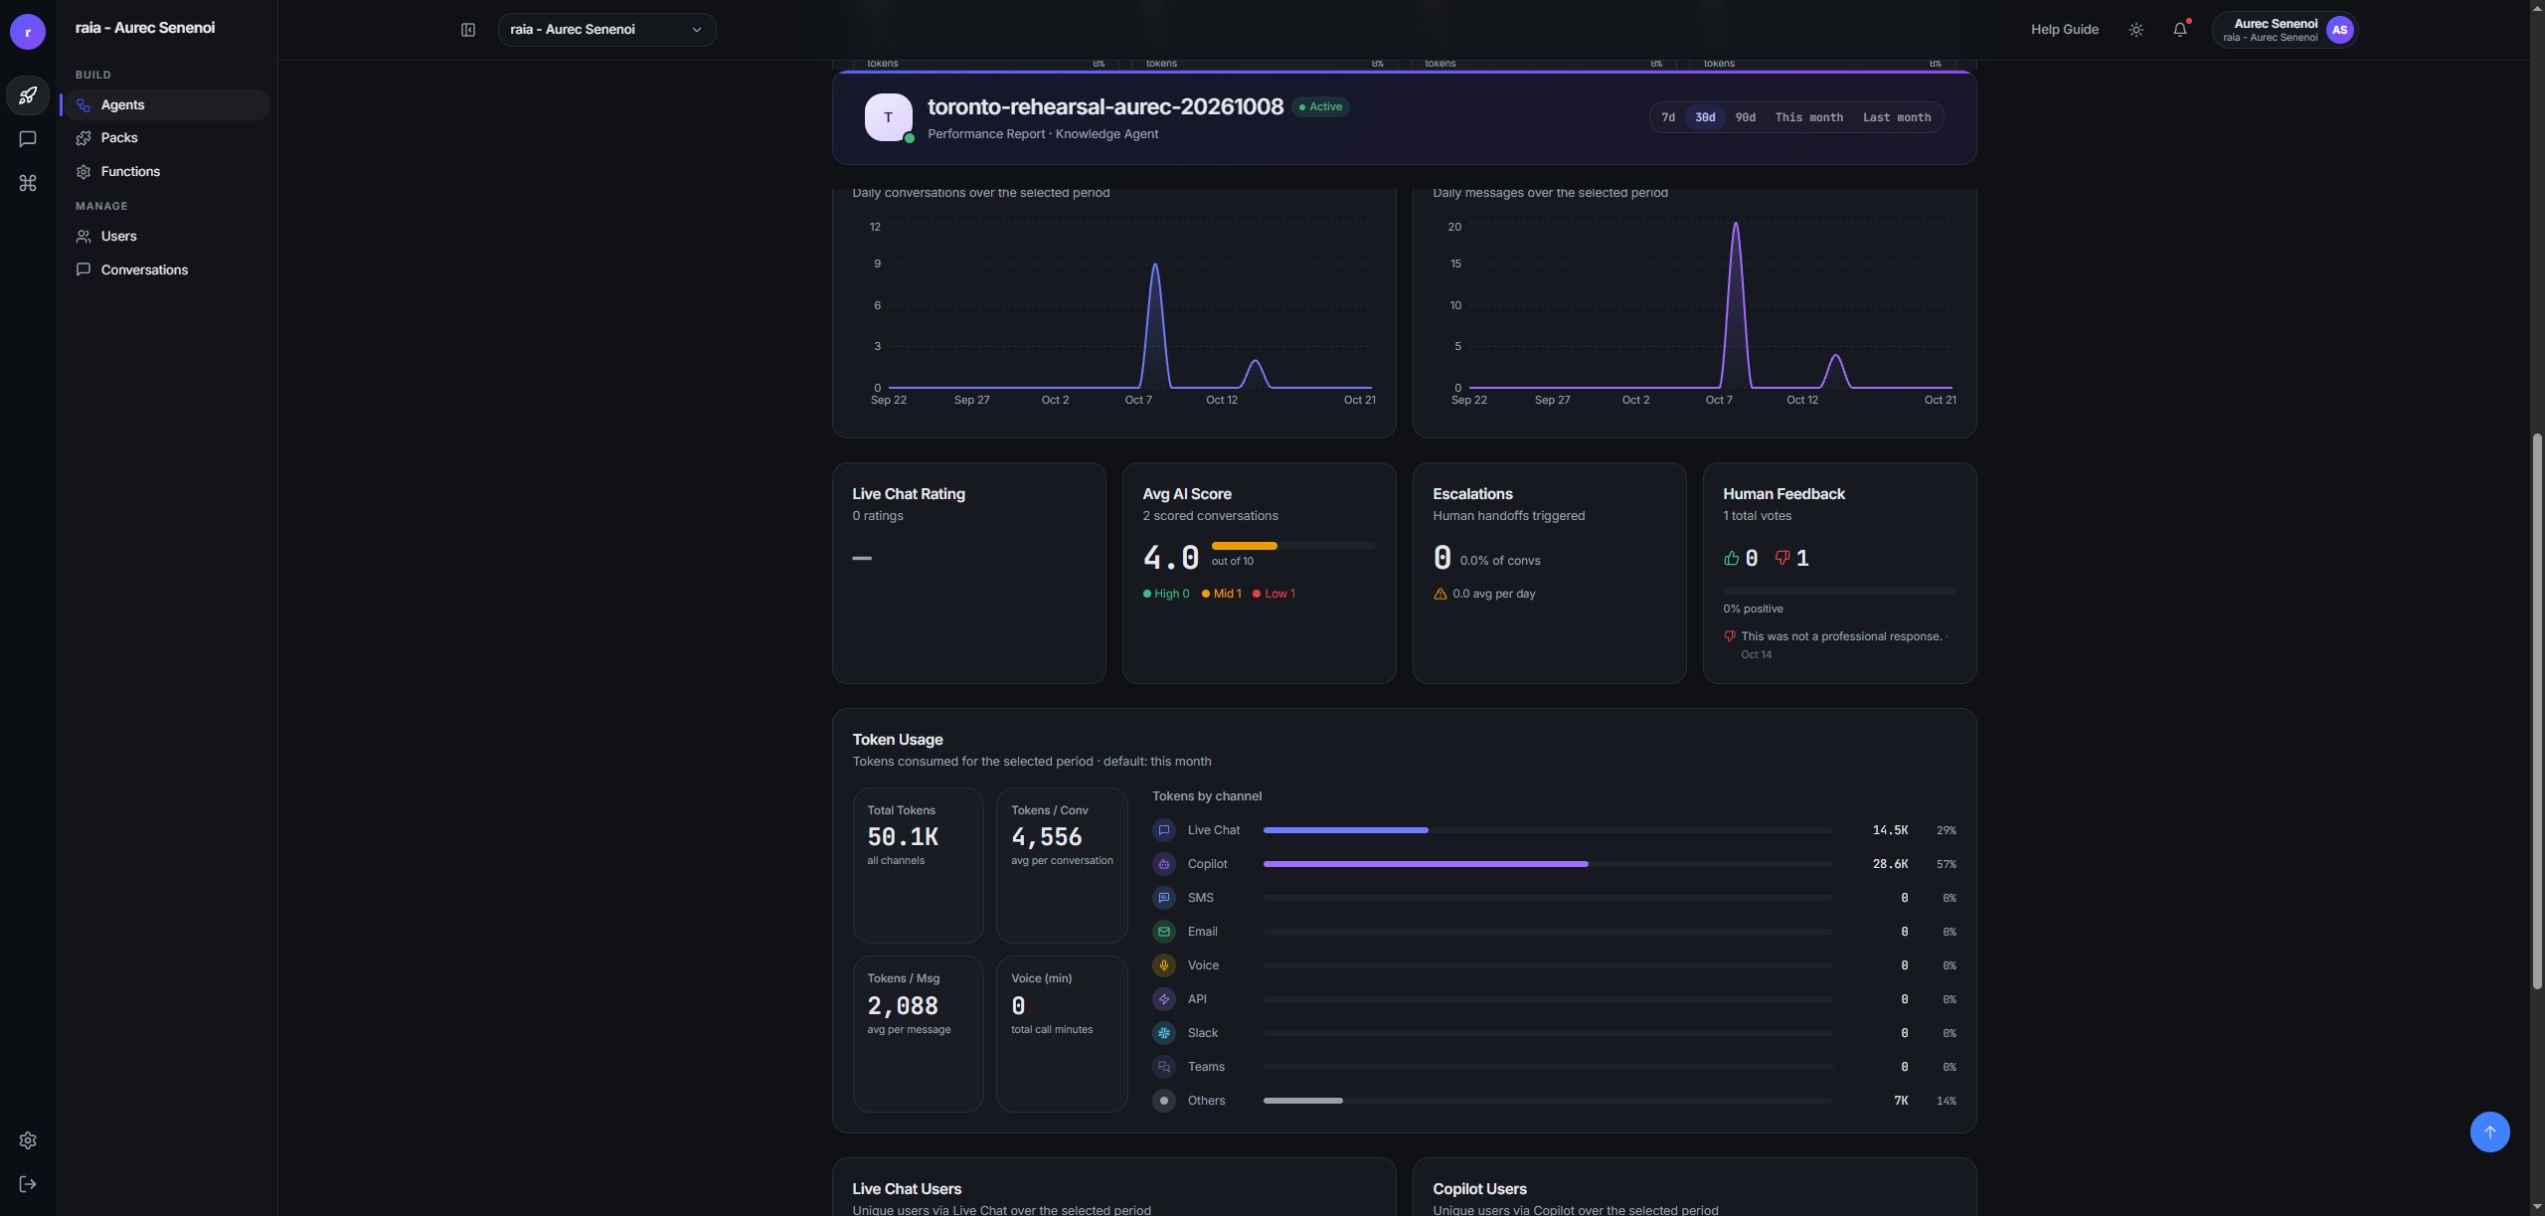Click the '0.0 avg per day' text
The image size is (2545, 1216).
[x=1494, y=594]
